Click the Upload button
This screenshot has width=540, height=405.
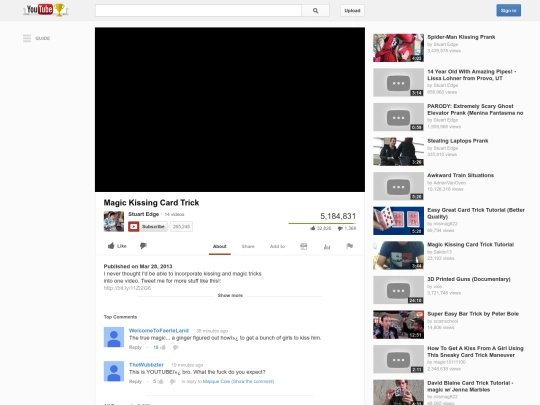click(352, 11)
